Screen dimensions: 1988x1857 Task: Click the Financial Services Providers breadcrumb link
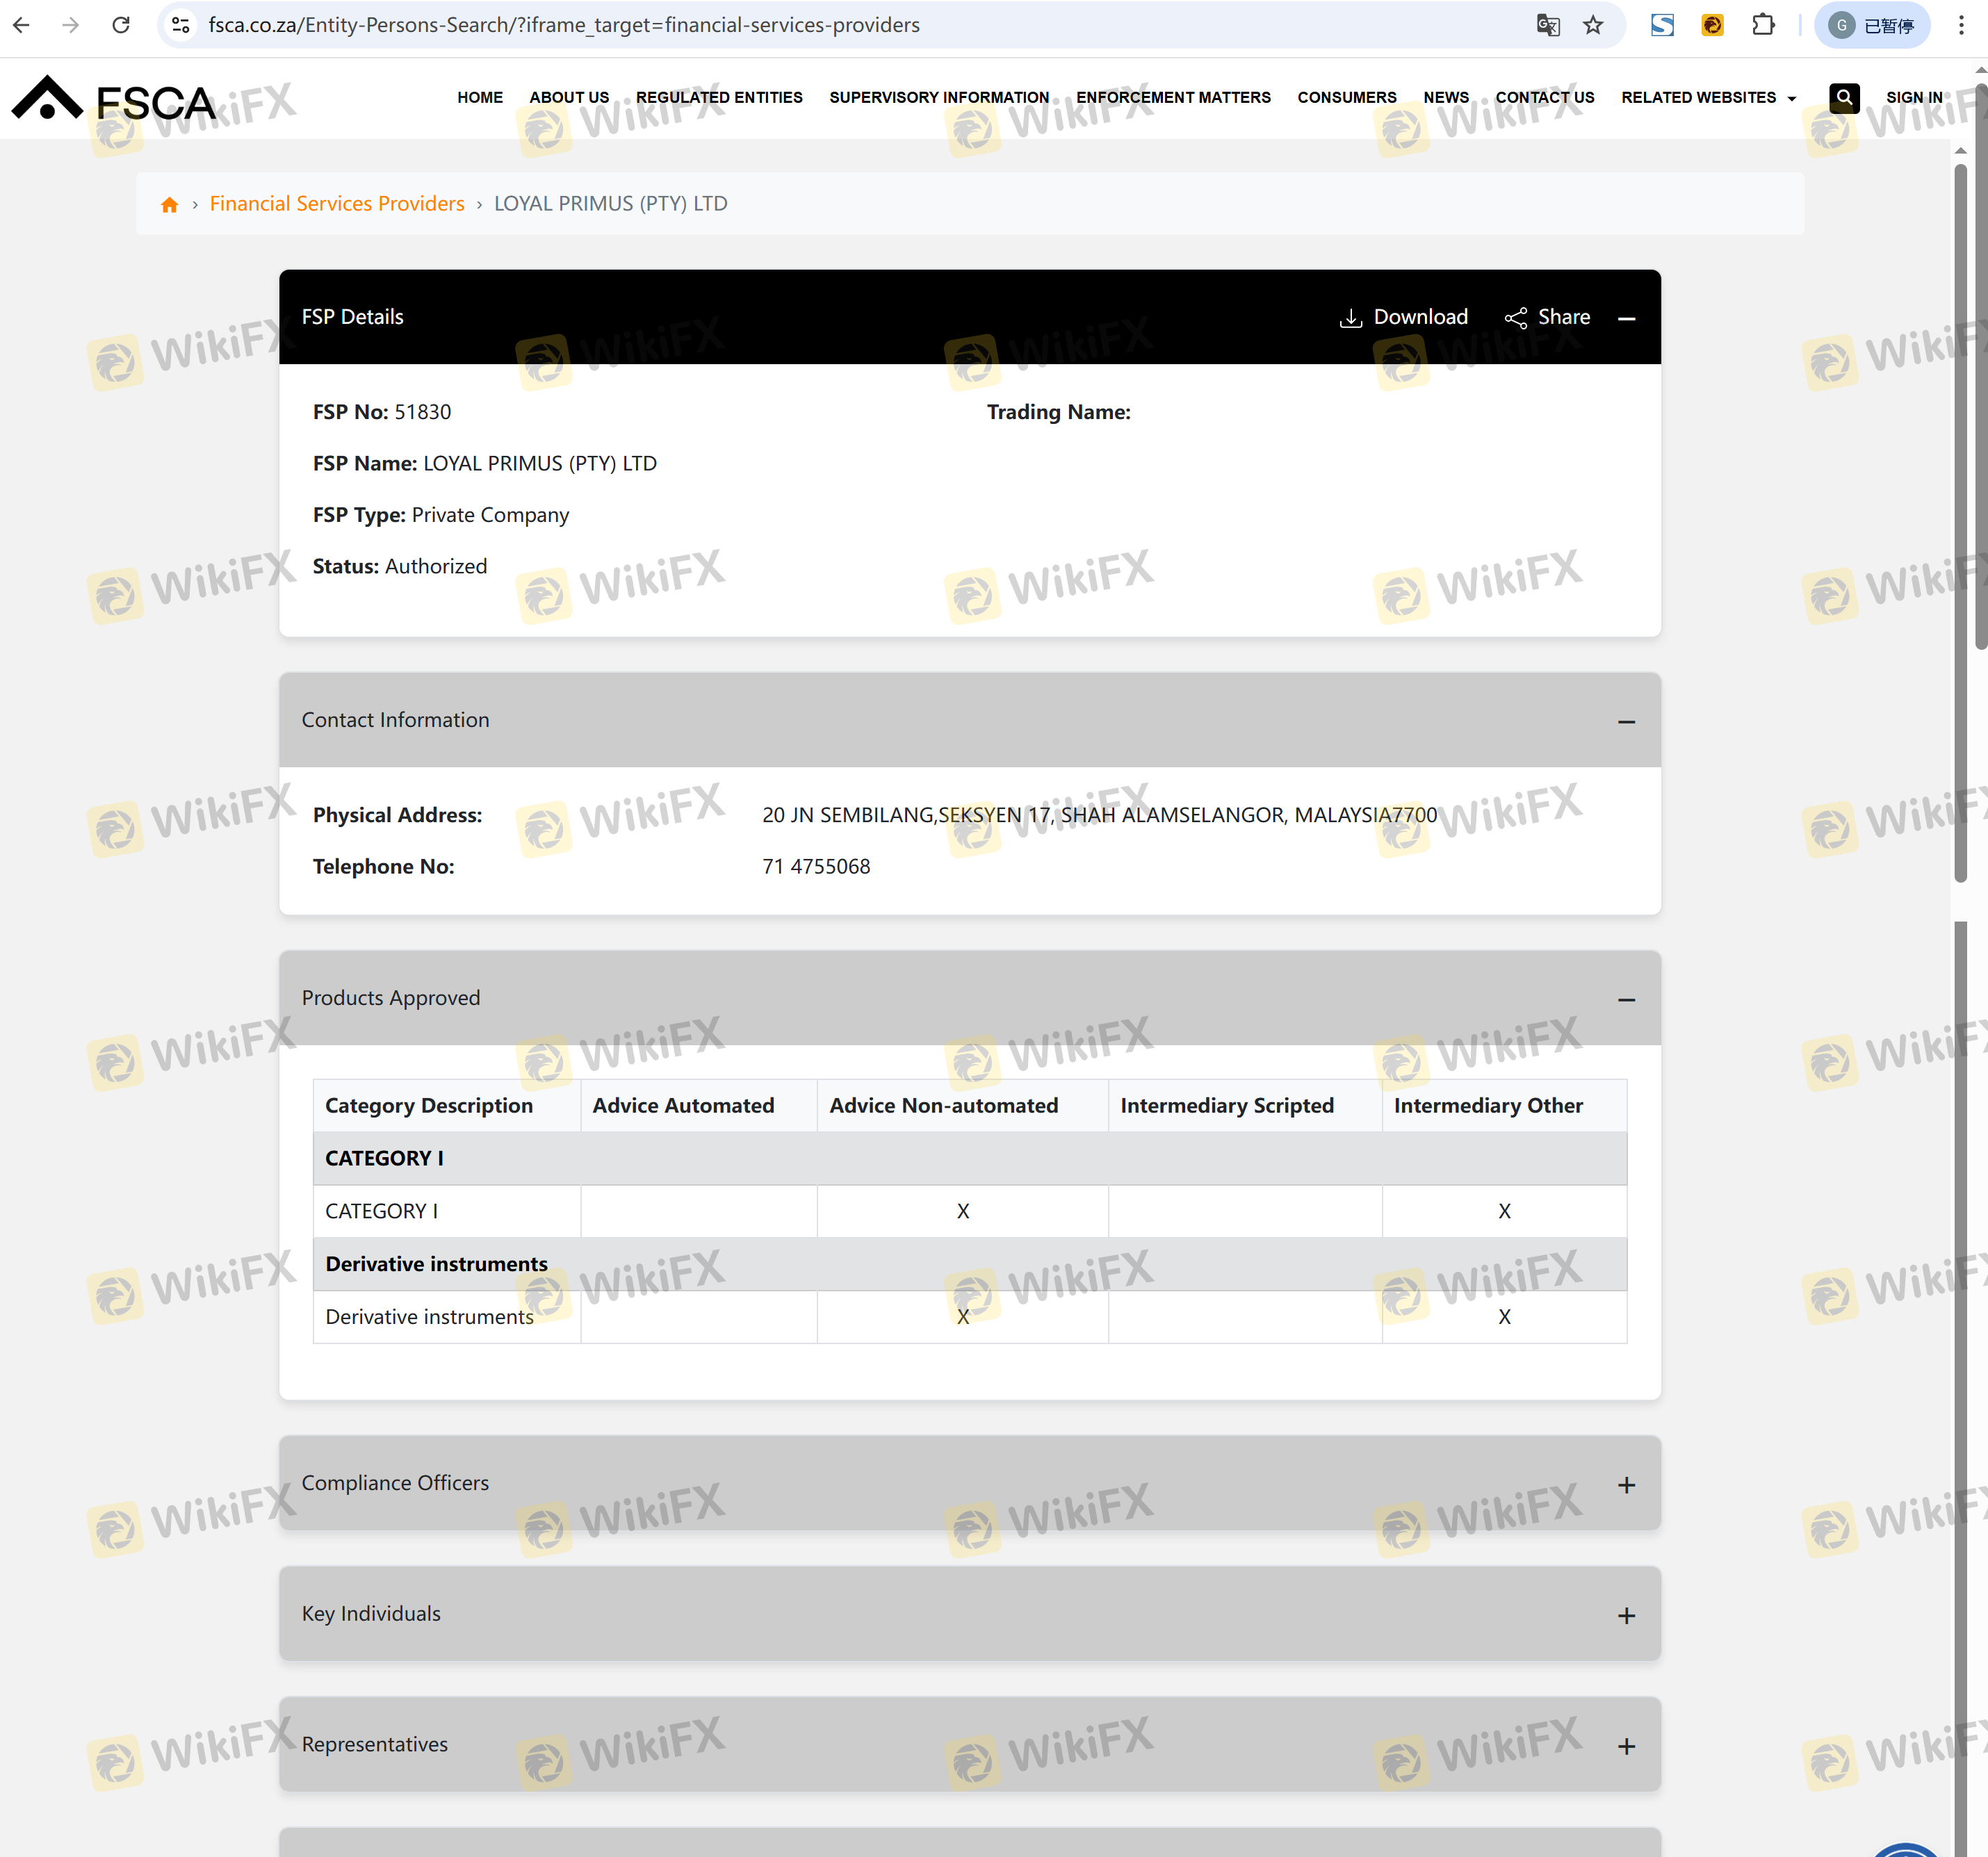[x=337, y=204]
